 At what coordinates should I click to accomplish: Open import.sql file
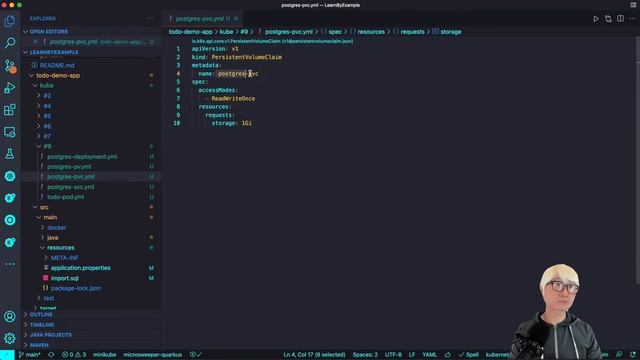[64, 278]
